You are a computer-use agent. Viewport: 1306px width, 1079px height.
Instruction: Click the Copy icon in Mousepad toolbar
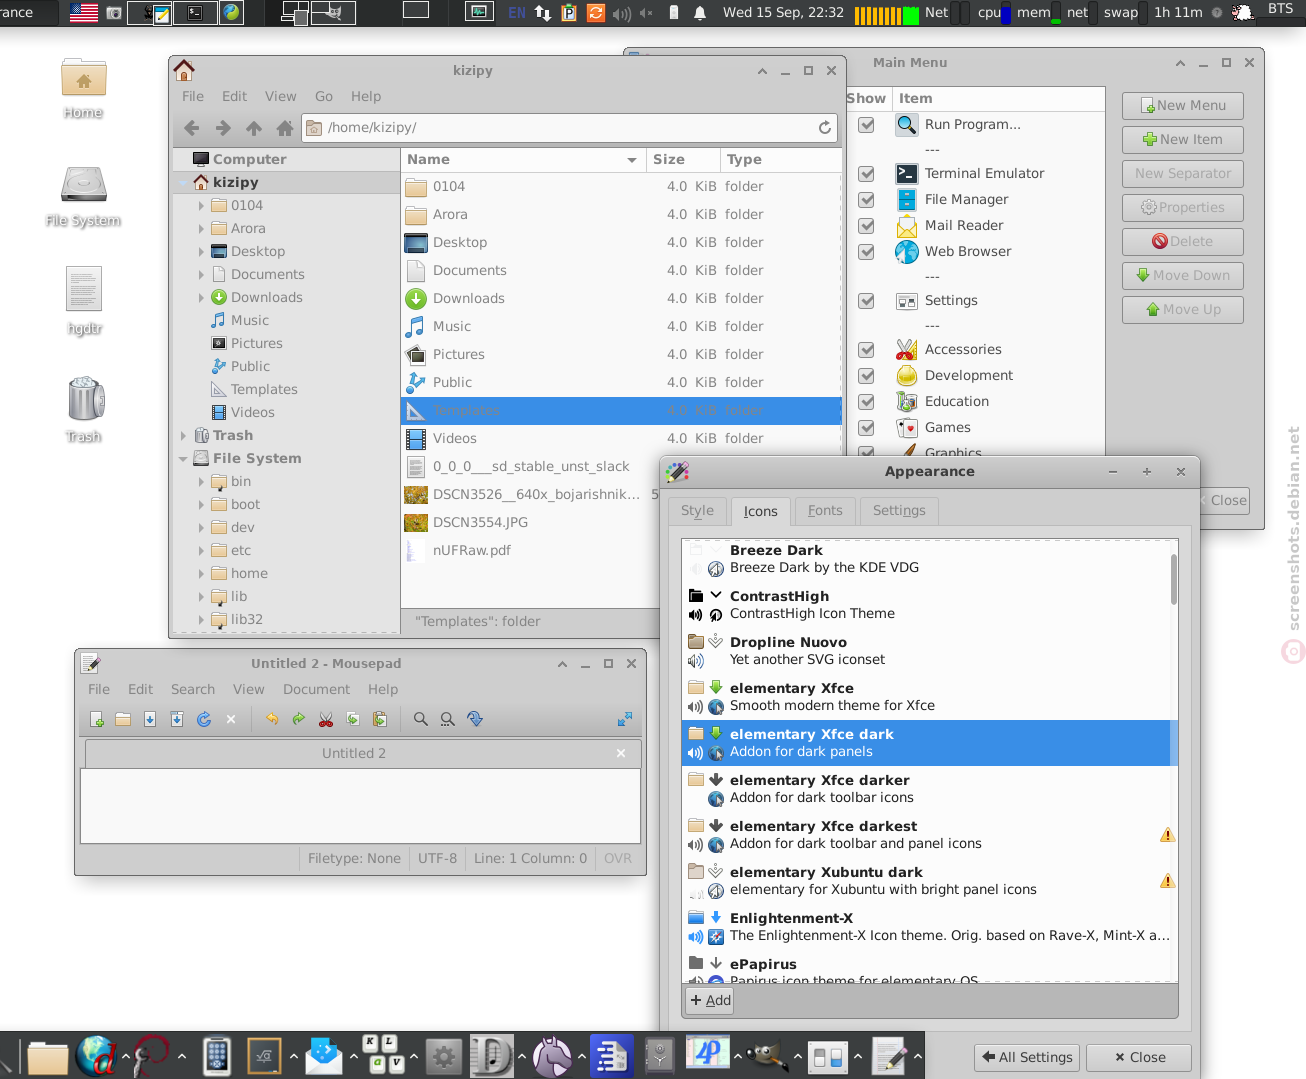[x=353, y=719]
